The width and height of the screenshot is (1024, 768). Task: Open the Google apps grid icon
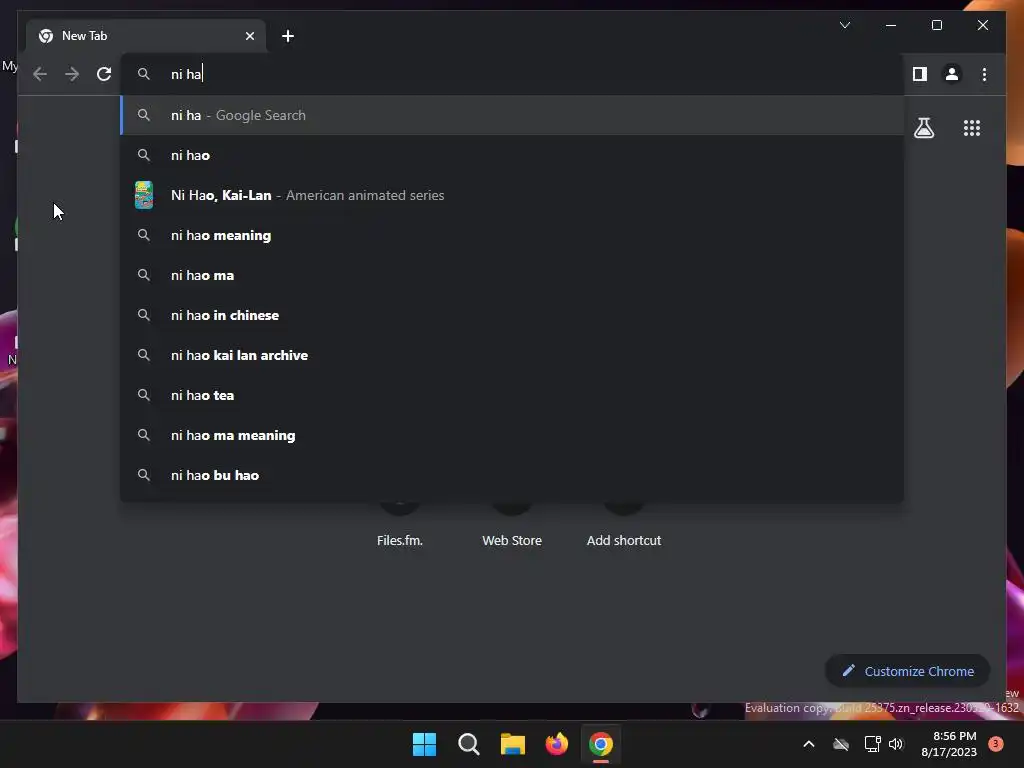972,128
